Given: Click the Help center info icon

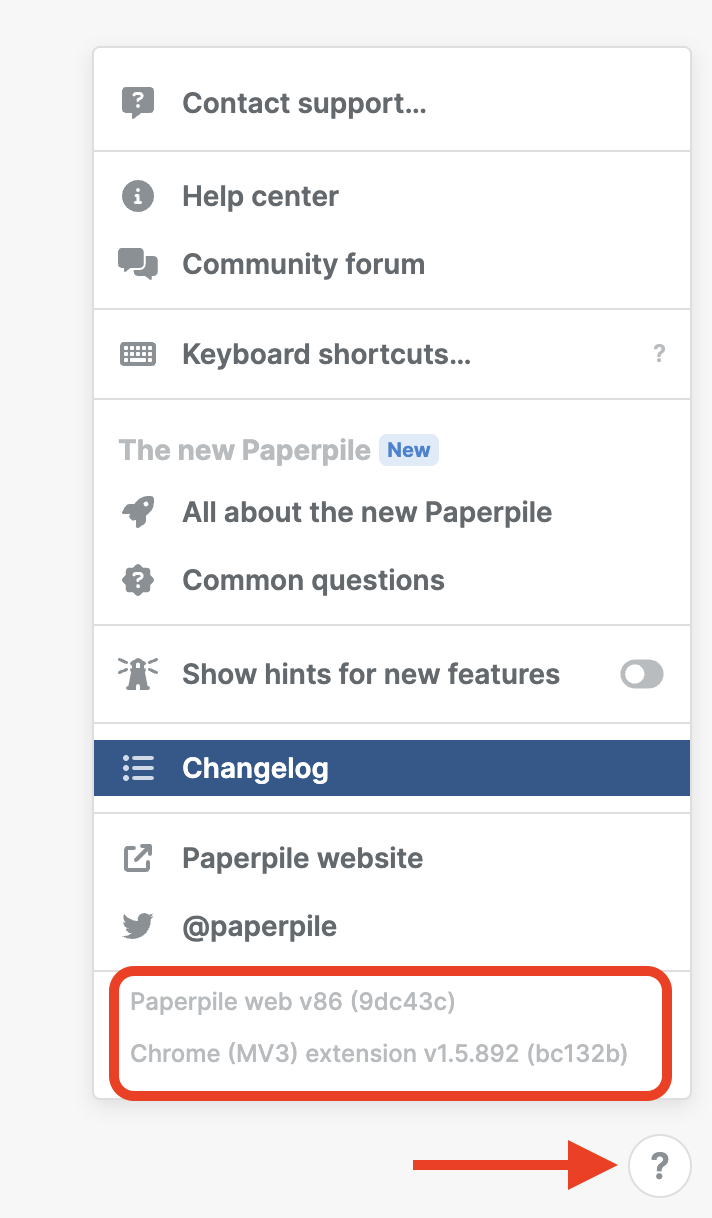Looking at the screenshot, I should tap(137, 196).
